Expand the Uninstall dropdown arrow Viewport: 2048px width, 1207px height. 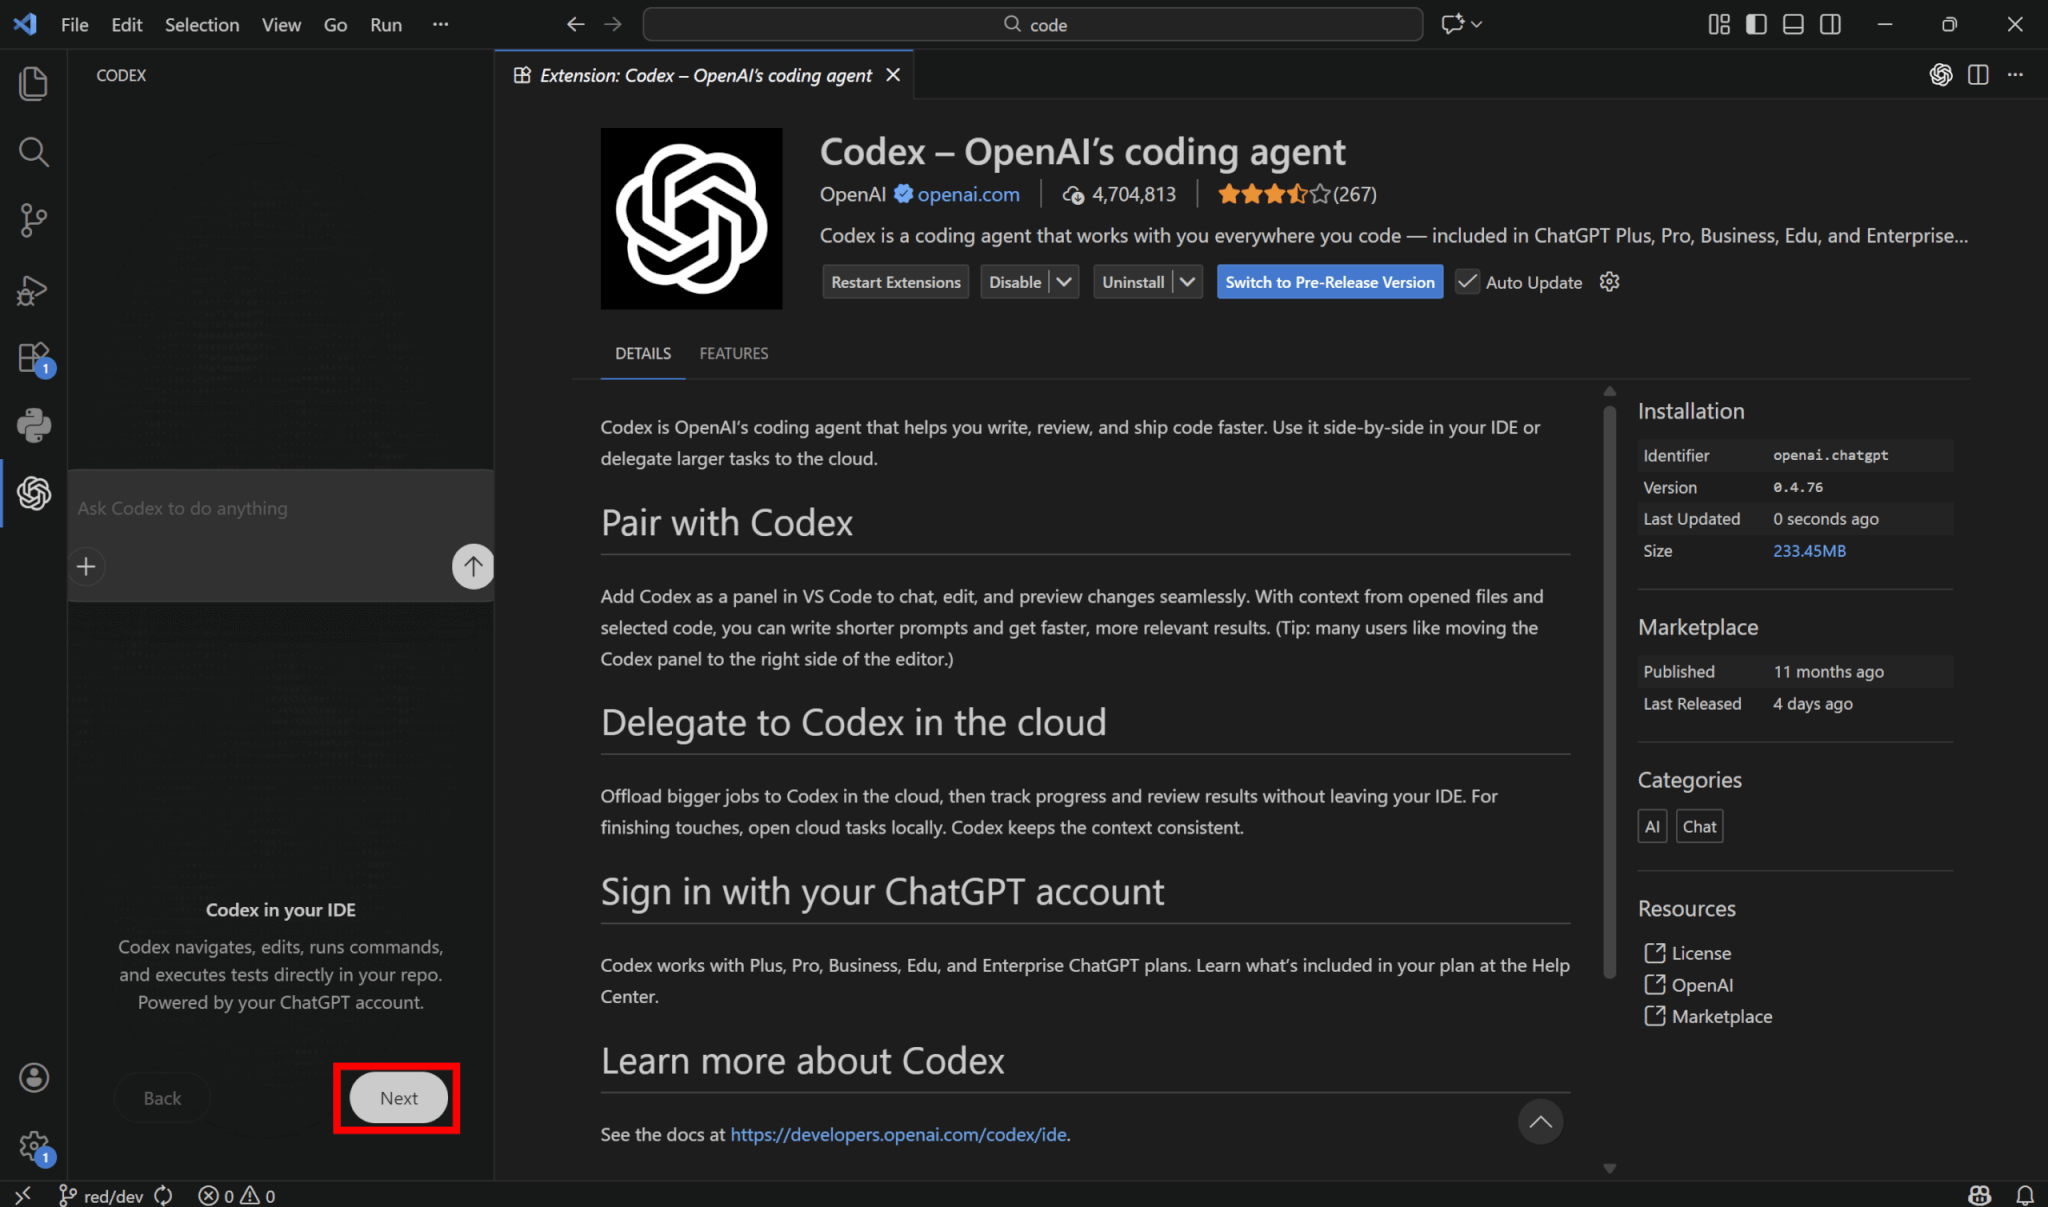coord(1187,282)
